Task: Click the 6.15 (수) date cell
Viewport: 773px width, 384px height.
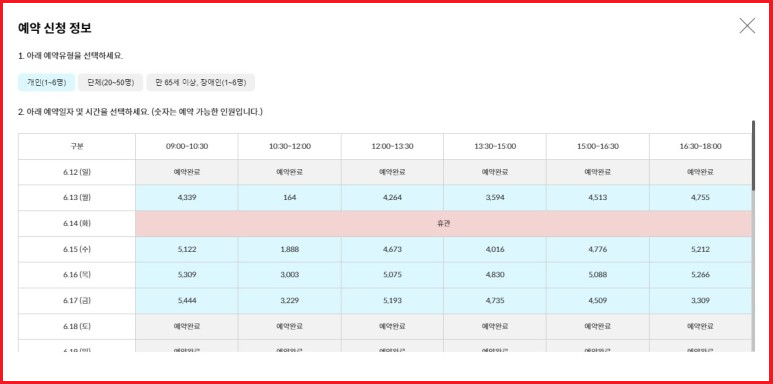Action: pyautogui.click(x=77, y=249)
